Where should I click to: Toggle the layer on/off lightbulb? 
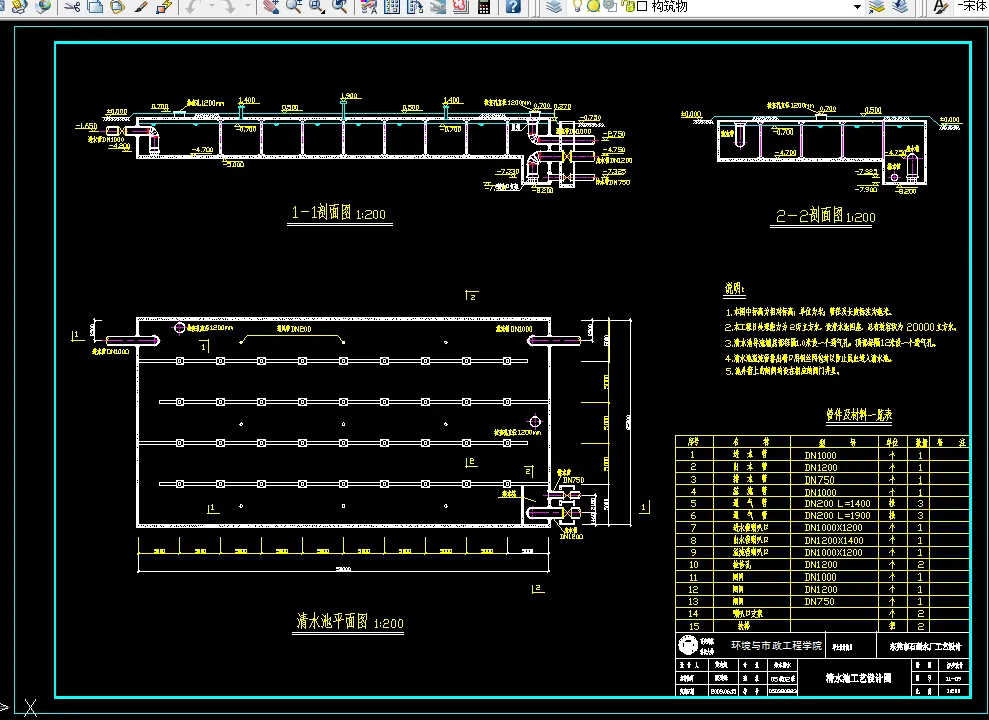(x=577, y=6)
